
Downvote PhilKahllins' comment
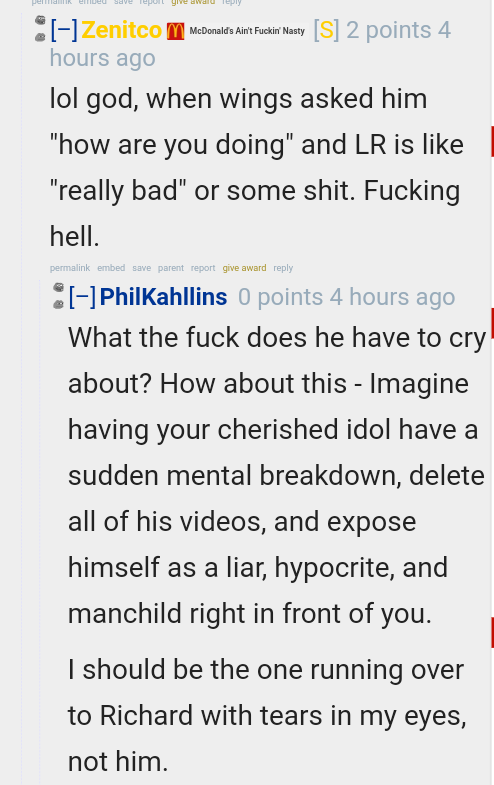pyautogui.click(x=59, y=304)
